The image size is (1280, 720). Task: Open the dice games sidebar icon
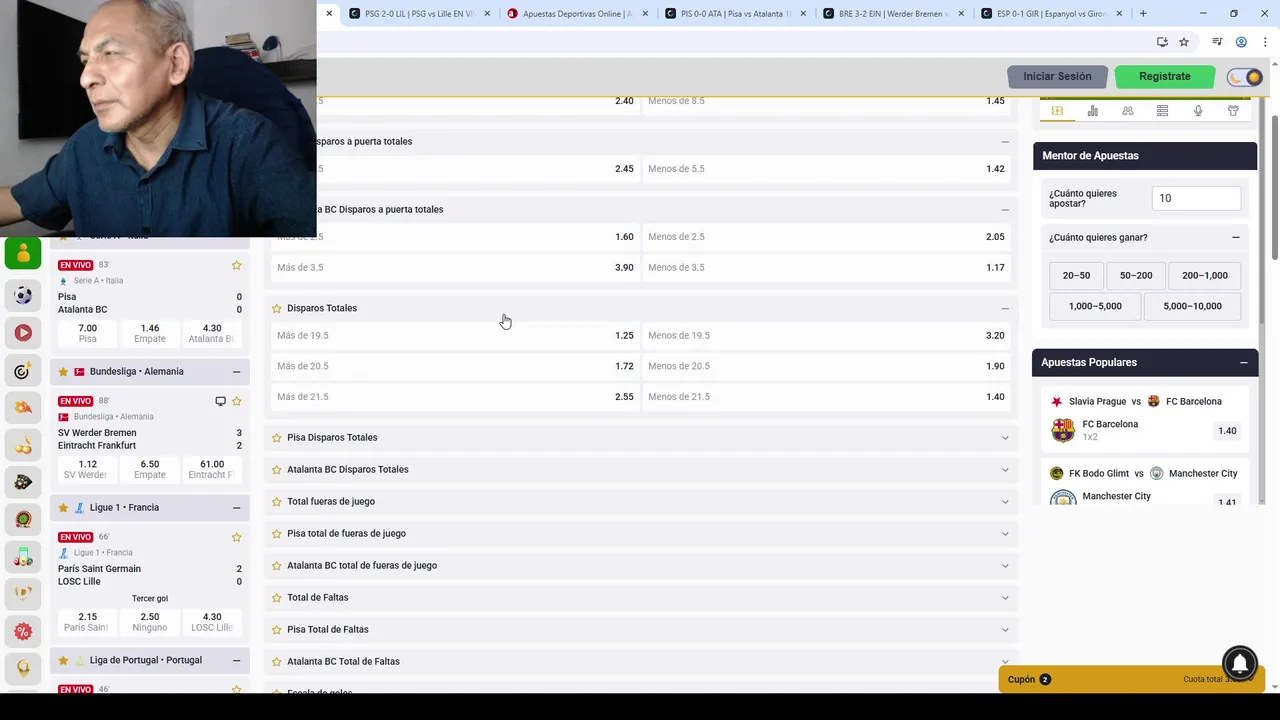(x=23, y=482)
